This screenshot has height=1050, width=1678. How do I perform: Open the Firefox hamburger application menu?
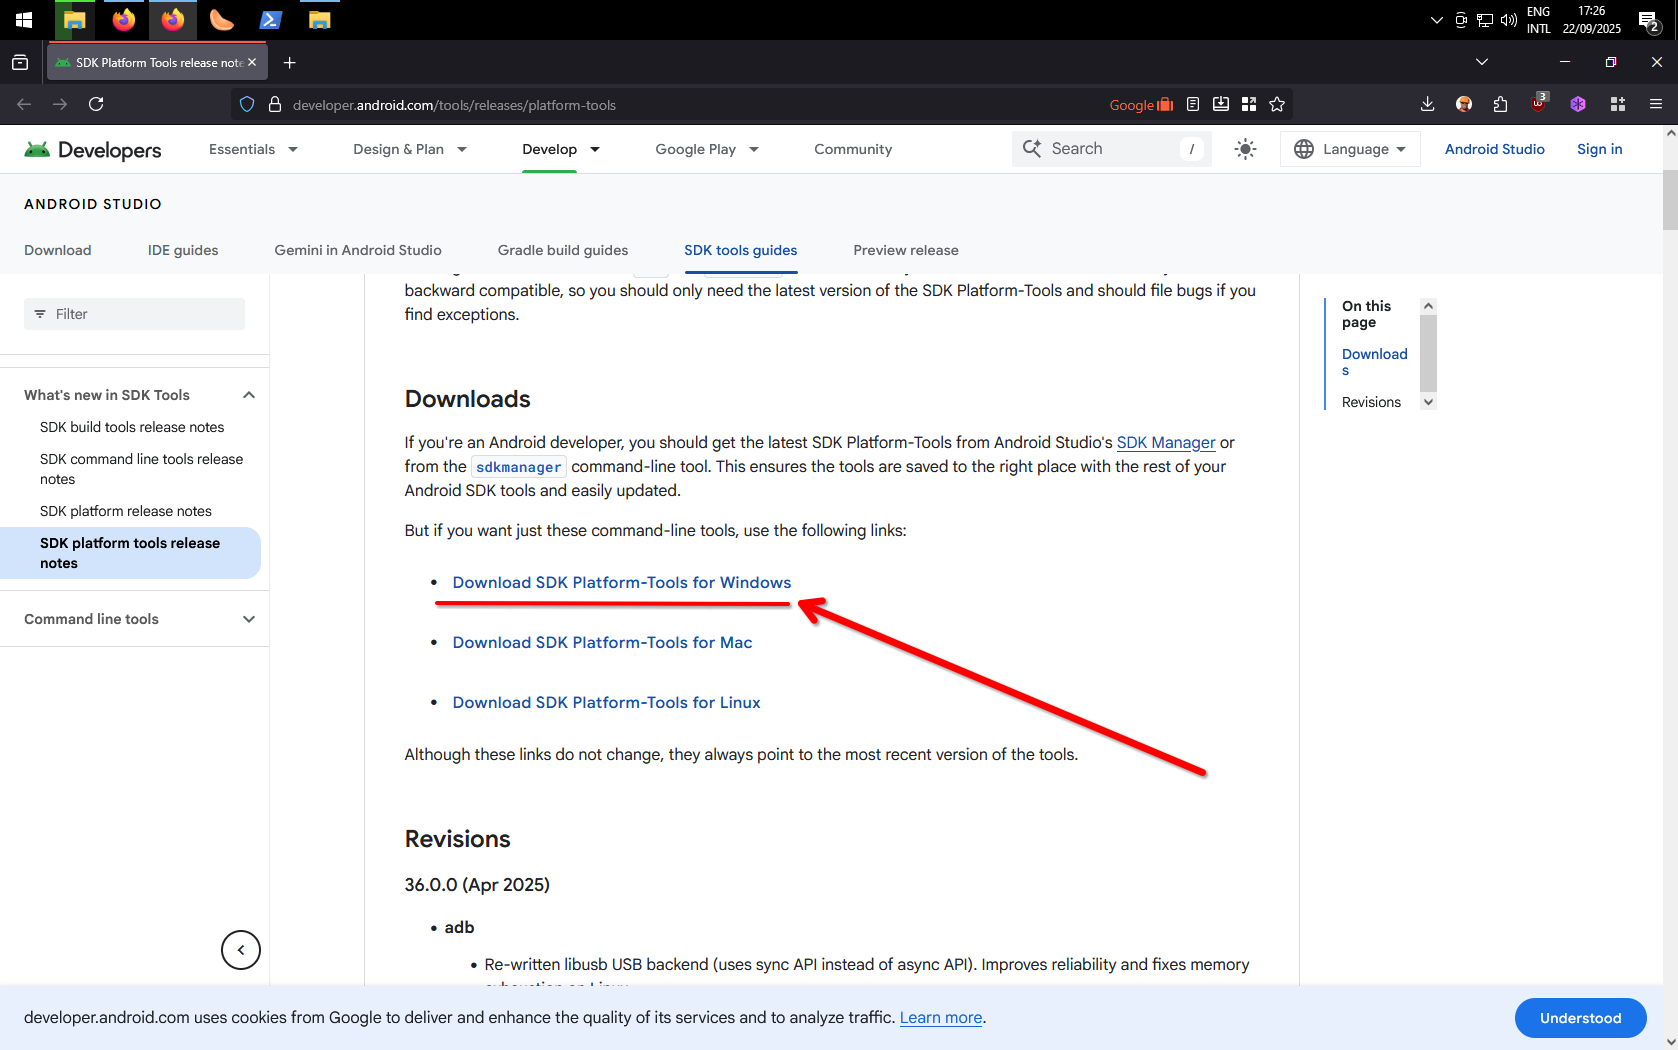pyautogui.click(x=1656, y=104)
